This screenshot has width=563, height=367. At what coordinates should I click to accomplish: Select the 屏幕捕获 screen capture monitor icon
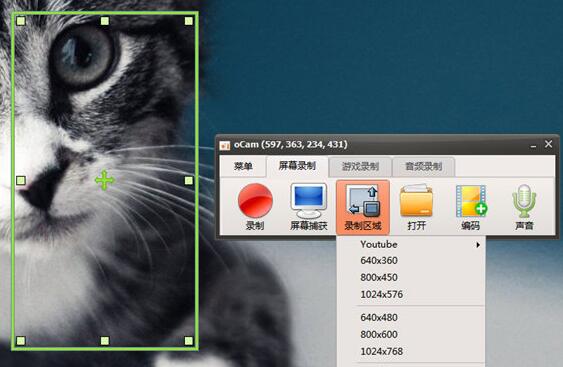(x=309, y=207)
